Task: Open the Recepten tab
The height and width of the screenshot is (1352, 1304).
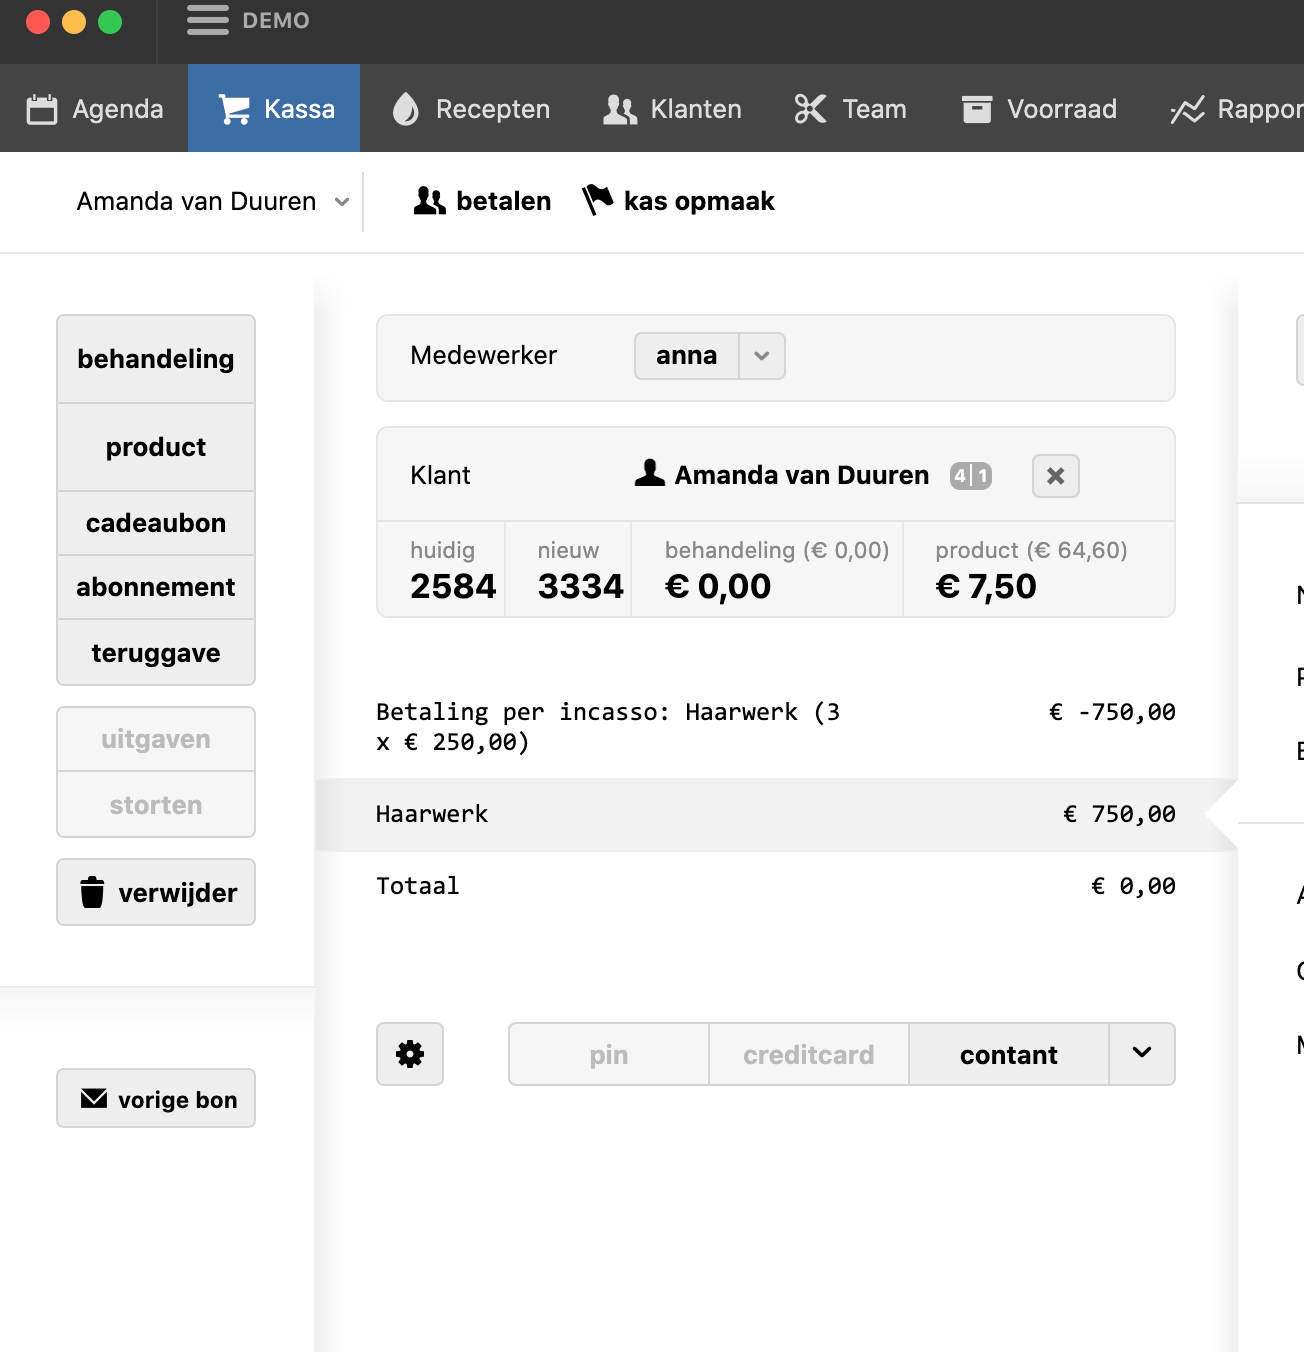Action: pyautogui.click(x=472, y=109)
